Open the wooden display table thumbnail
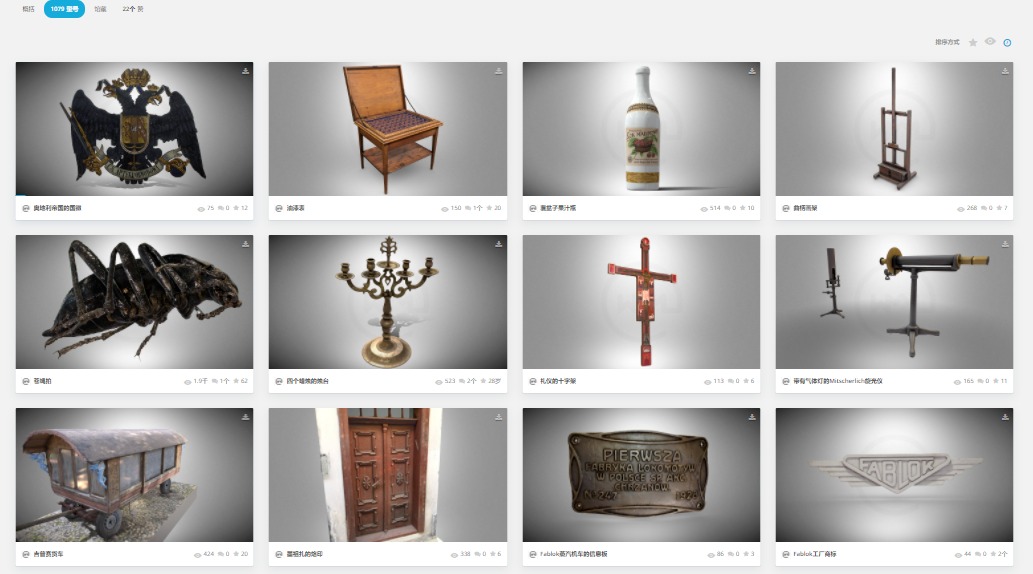 click(x=387, y=129)
